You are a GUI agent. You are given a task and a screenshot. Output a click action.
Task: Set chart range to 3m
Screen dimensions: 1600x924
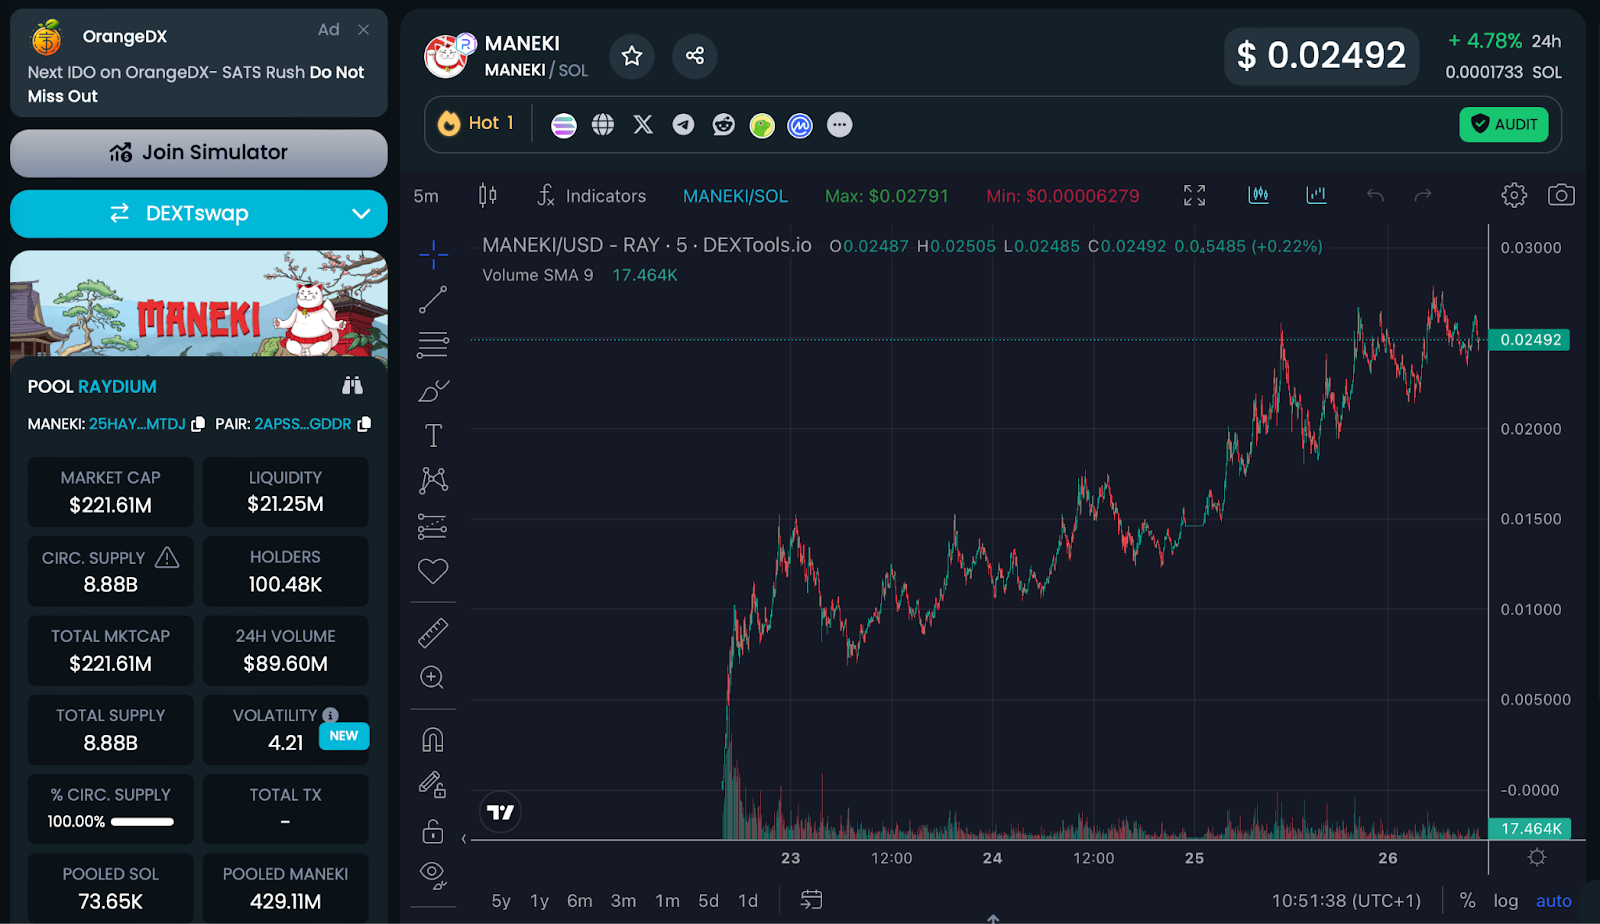pyautogui.click(x=624, y=901)
